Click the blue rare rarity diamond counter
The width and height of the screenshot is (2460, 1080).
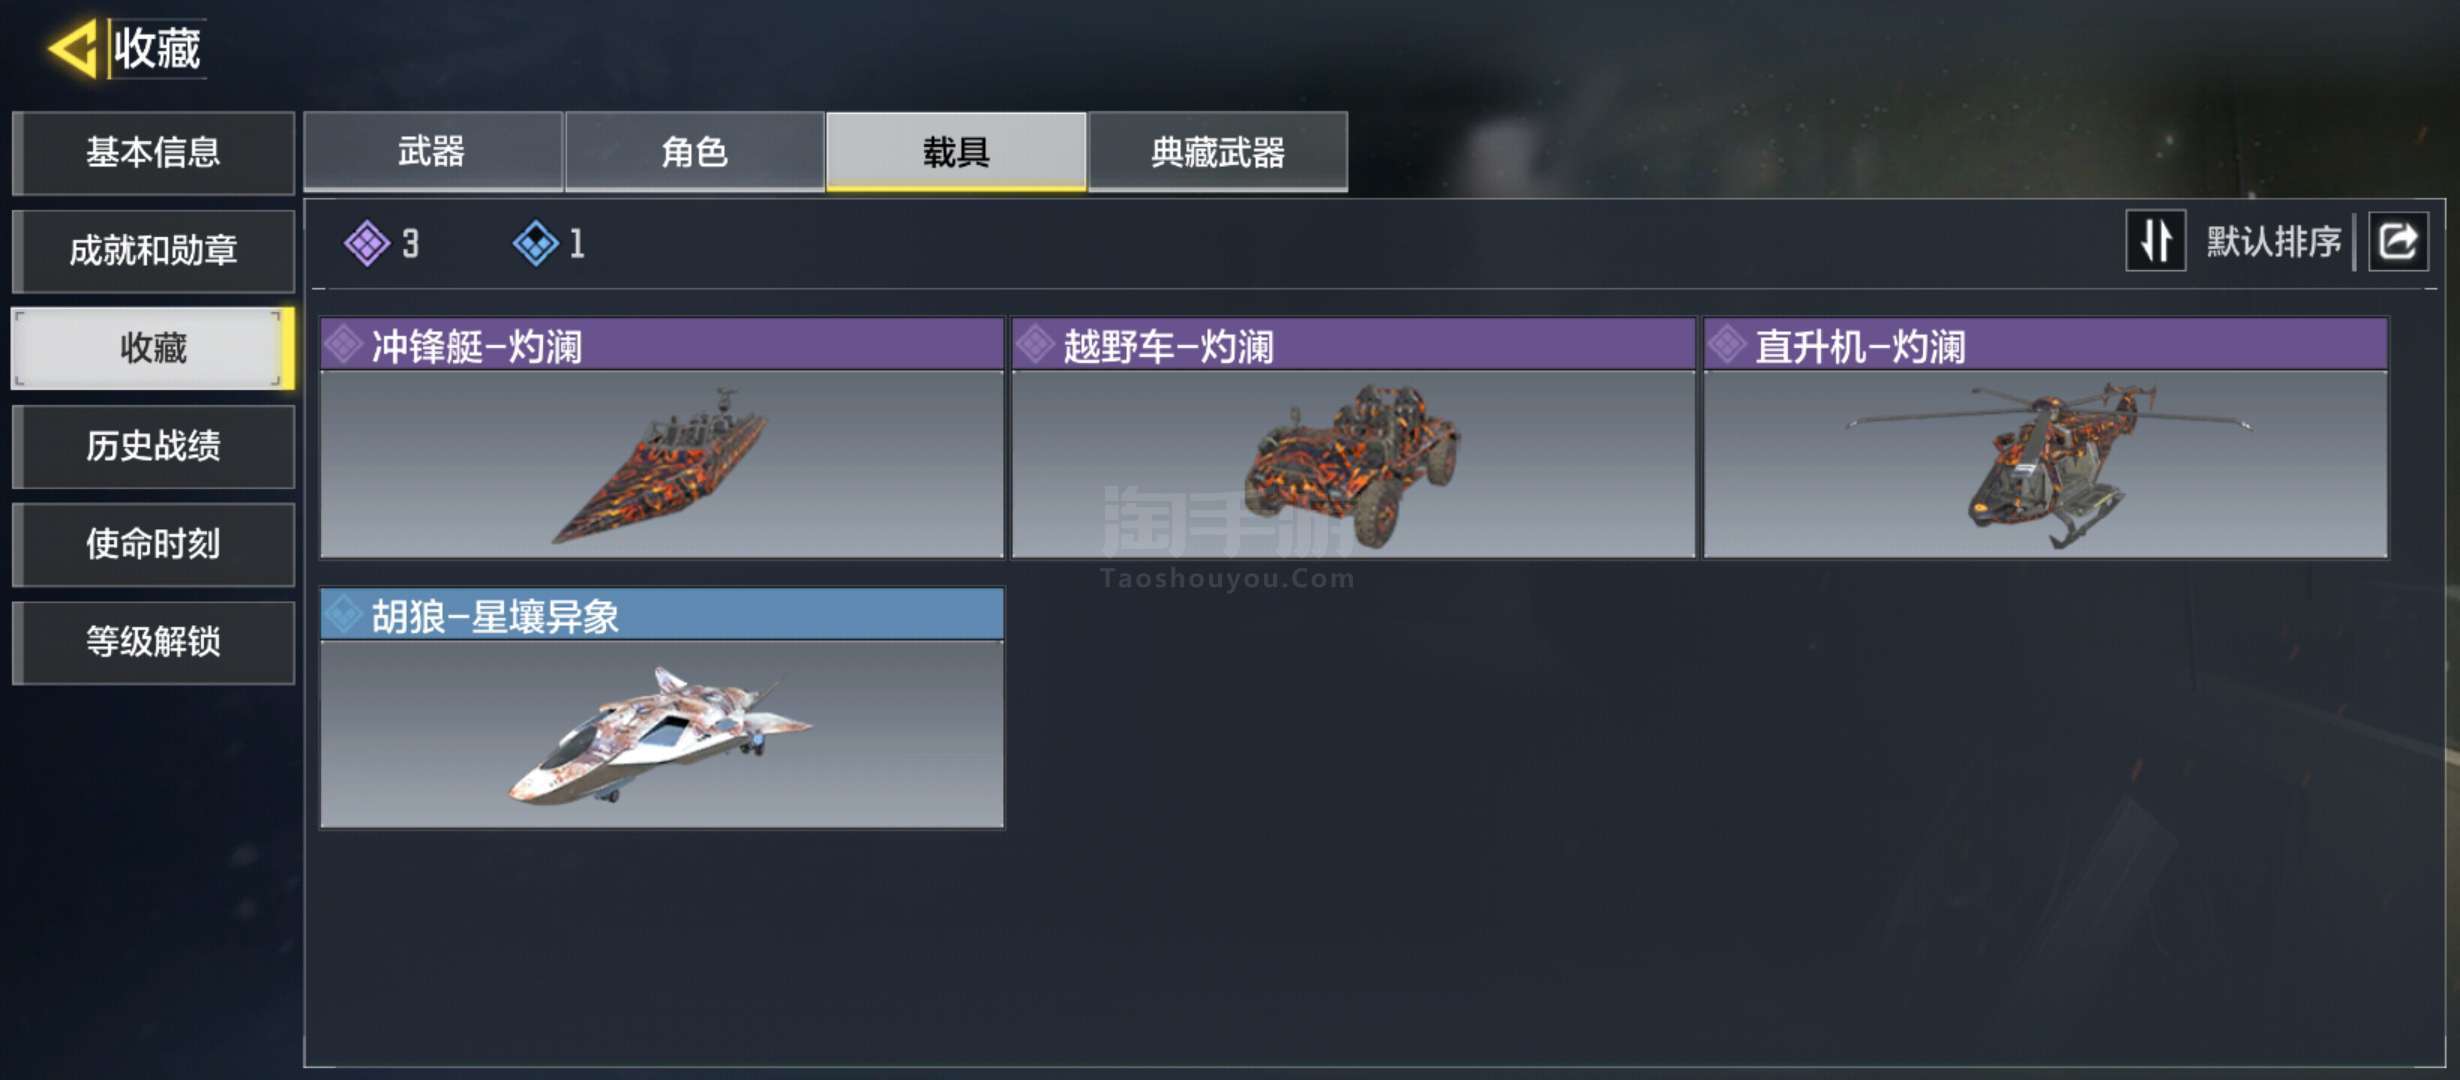(549, 243)
